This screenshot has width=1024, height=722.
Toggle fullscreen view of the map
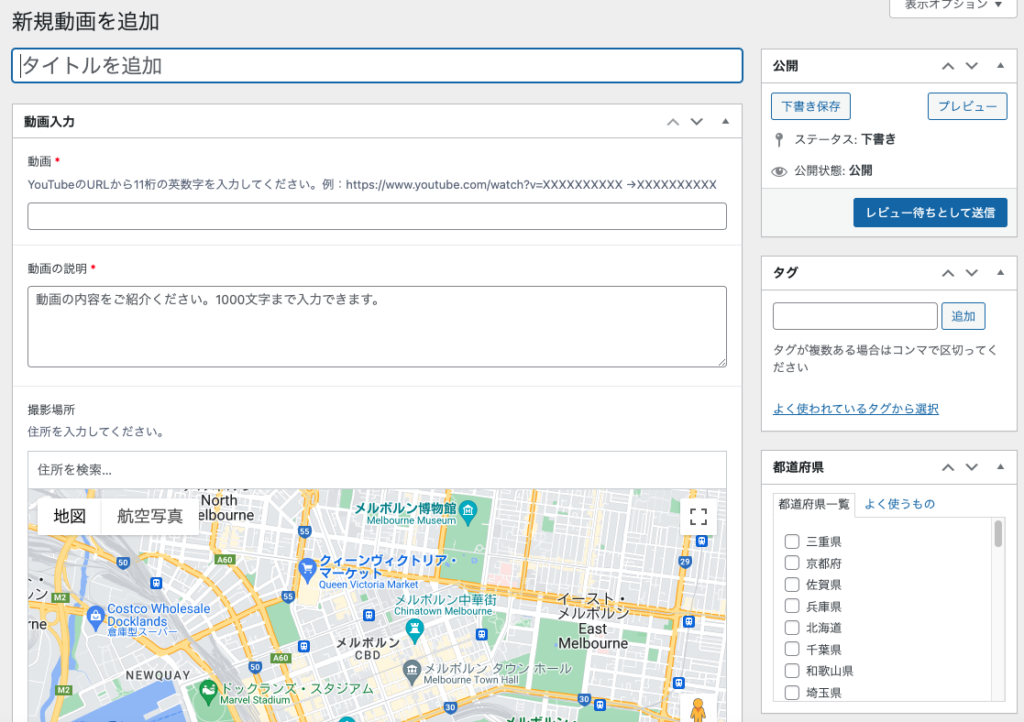(x=698, y=517)
